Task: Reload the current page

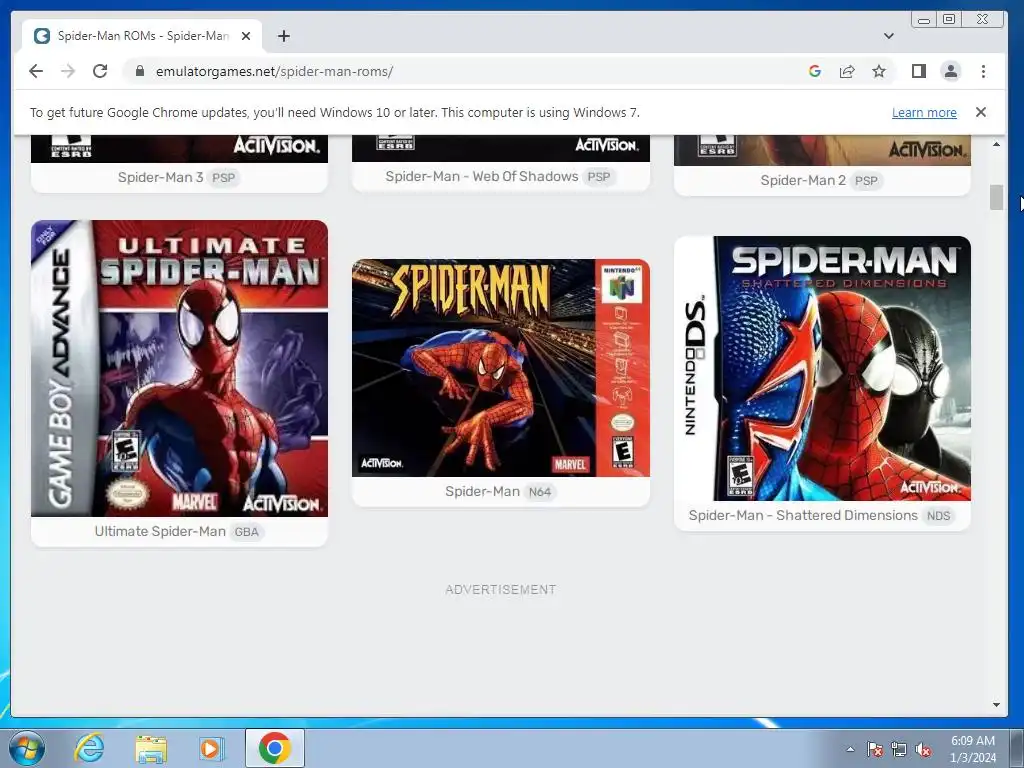Action: pos(100,71)
